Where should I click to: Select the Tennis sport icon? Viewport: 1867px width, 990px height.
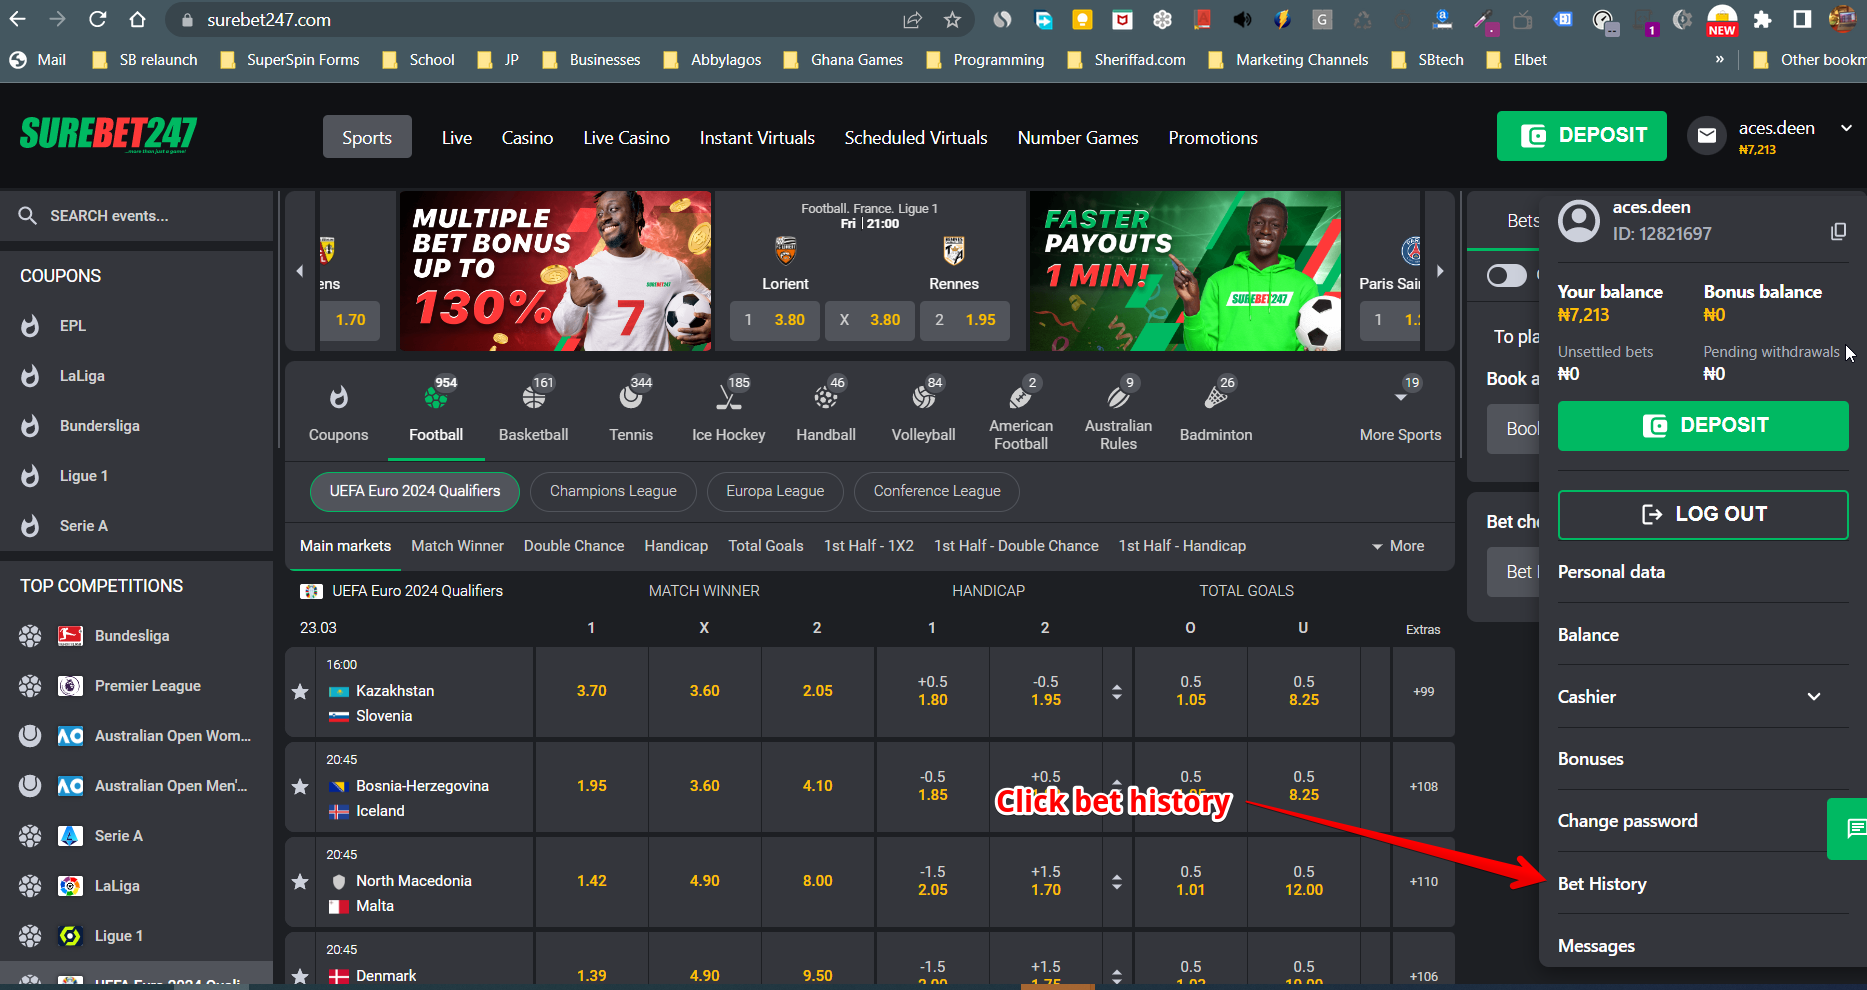631,398
